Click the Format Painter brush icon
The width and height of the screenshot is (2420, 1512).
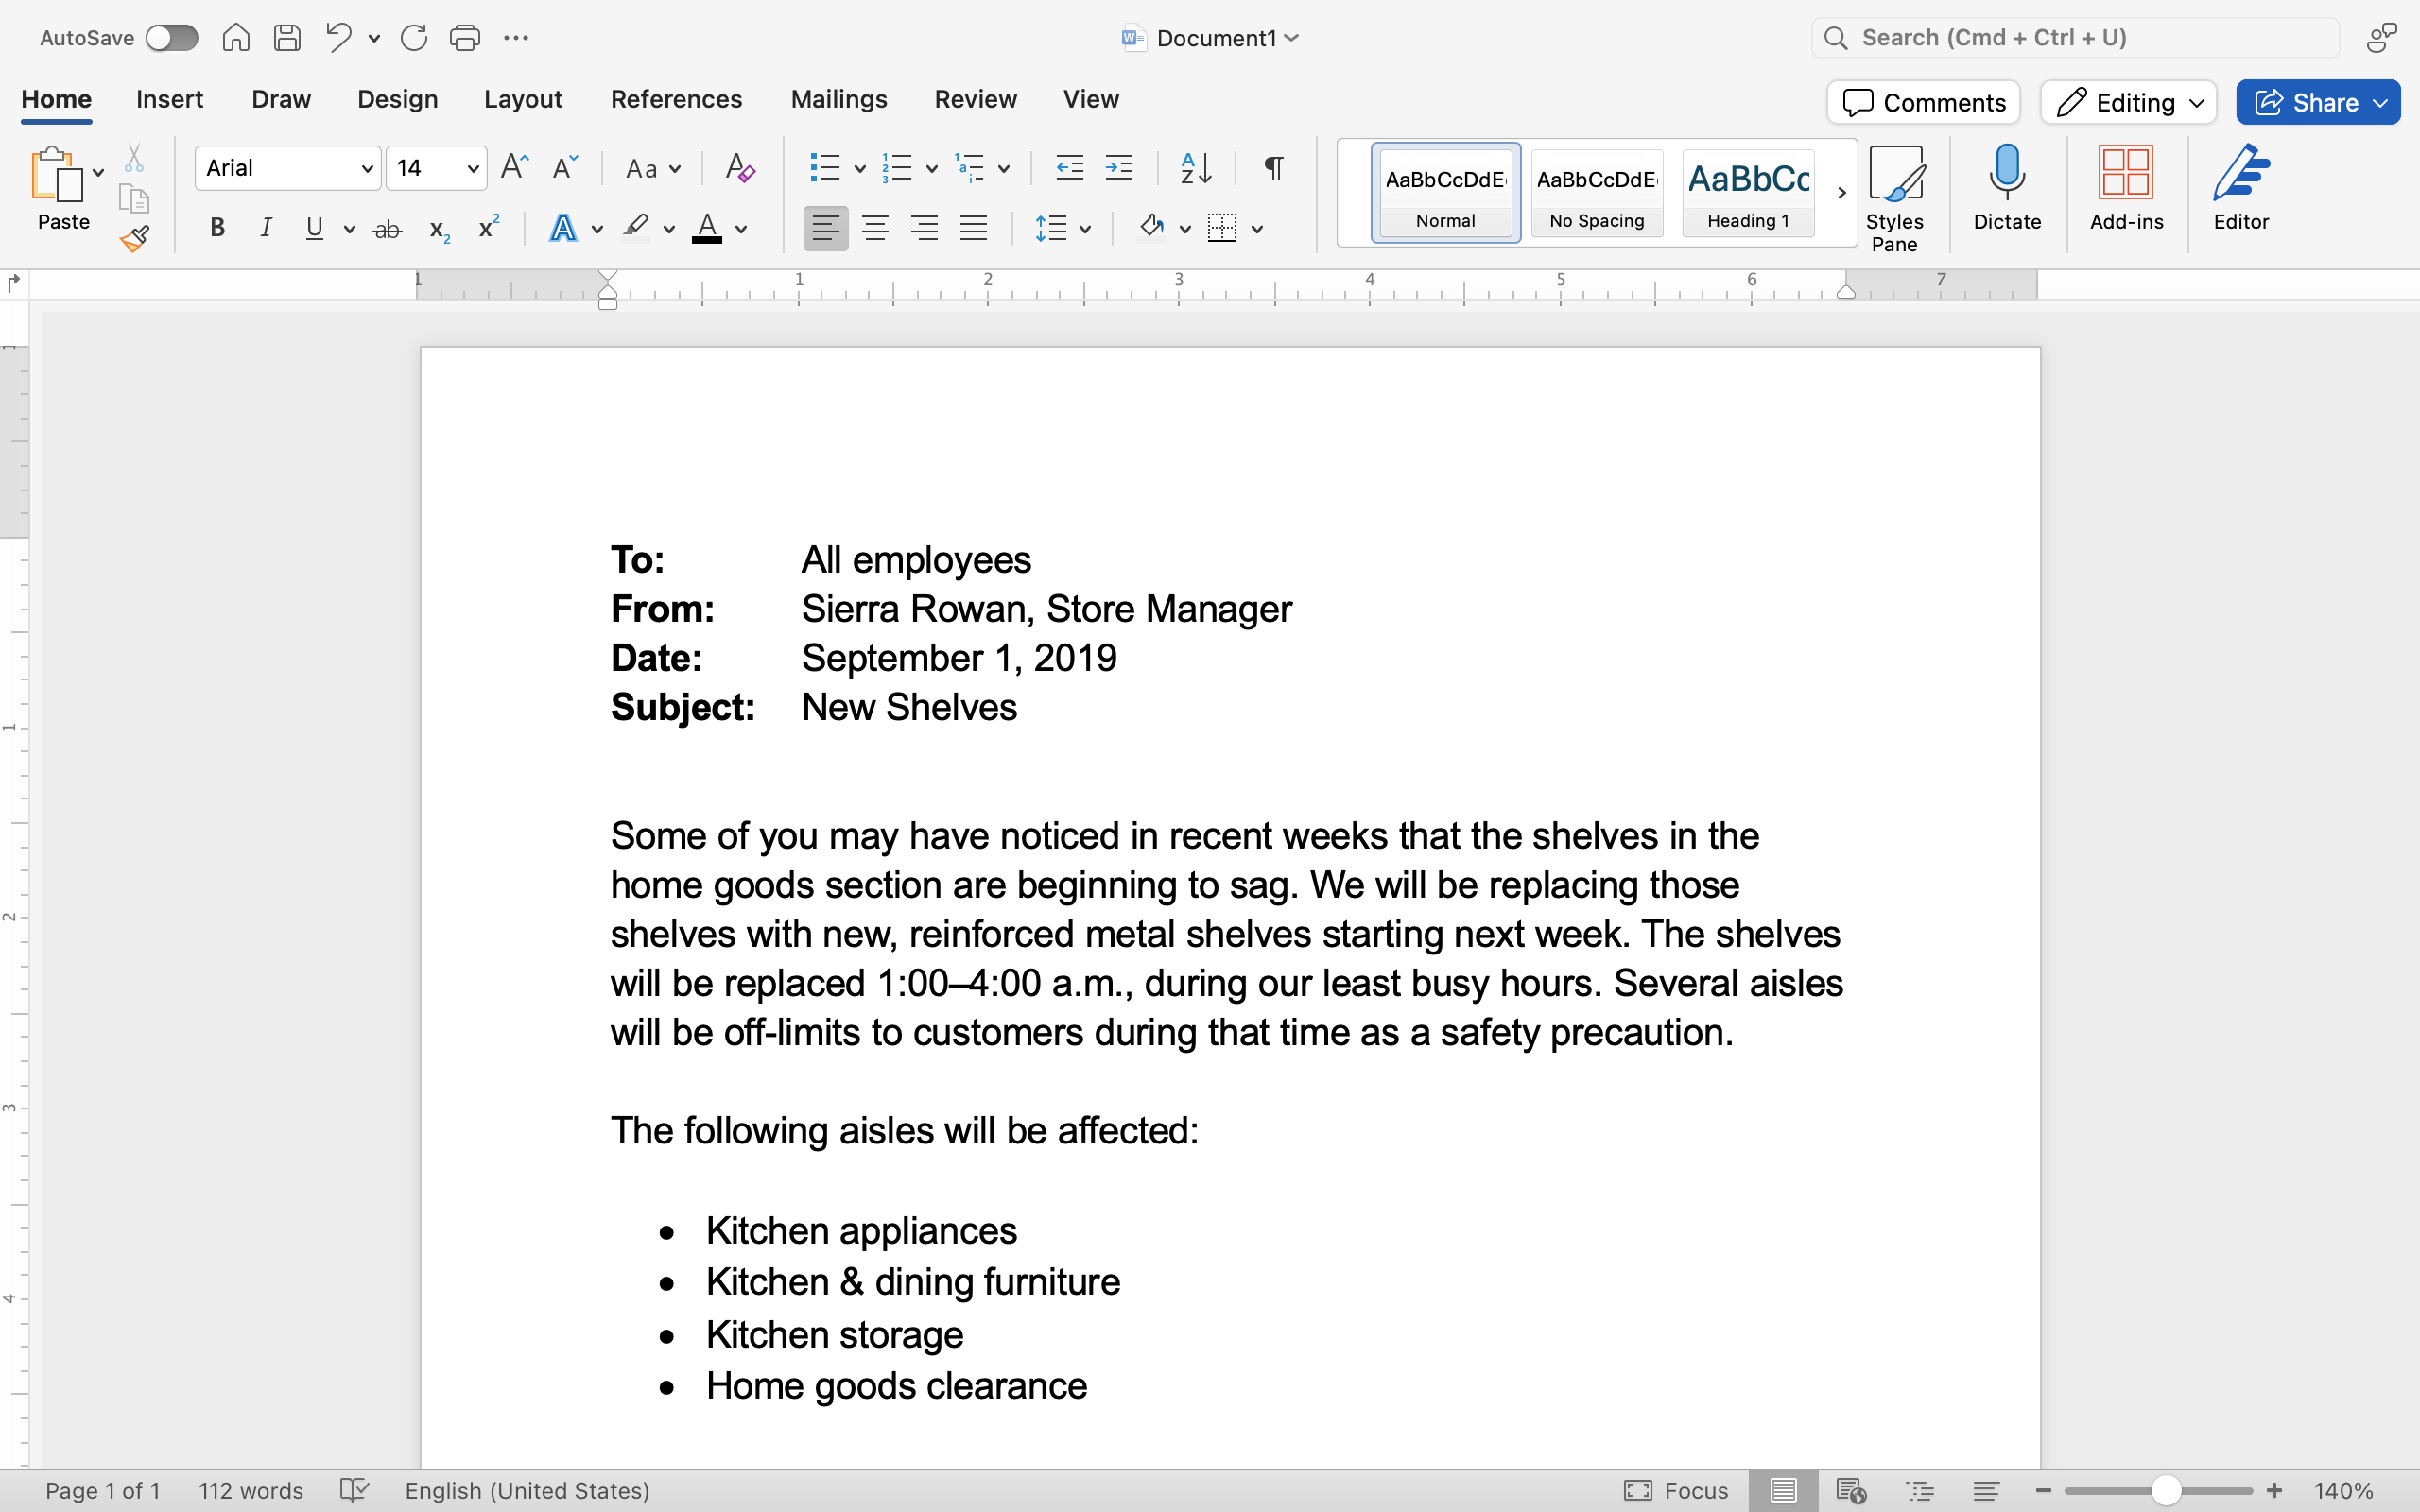coord(134,238)
